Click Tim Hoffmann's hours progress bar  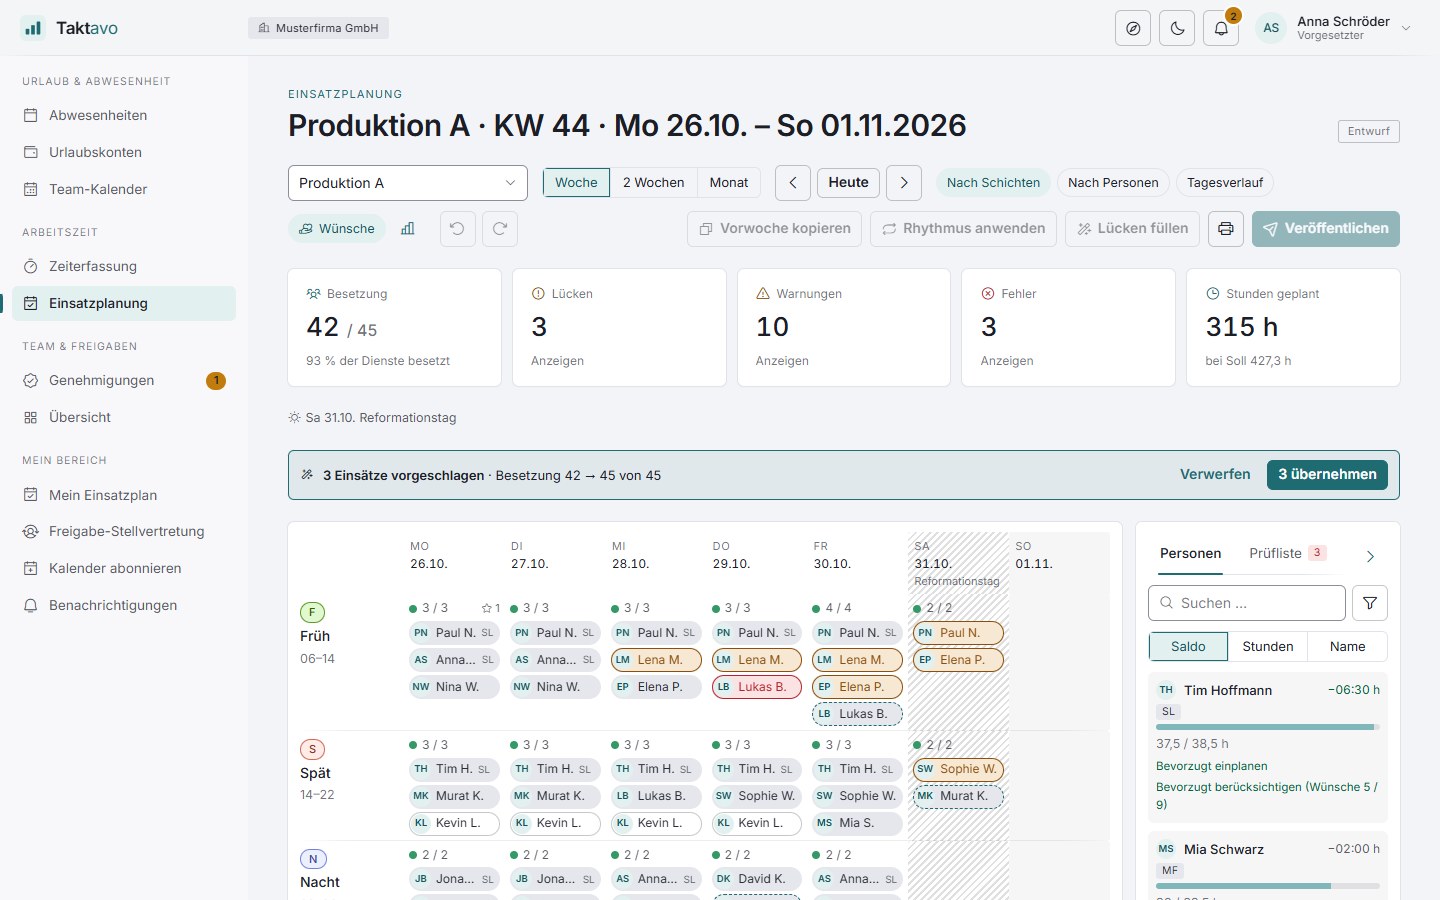1268,727
